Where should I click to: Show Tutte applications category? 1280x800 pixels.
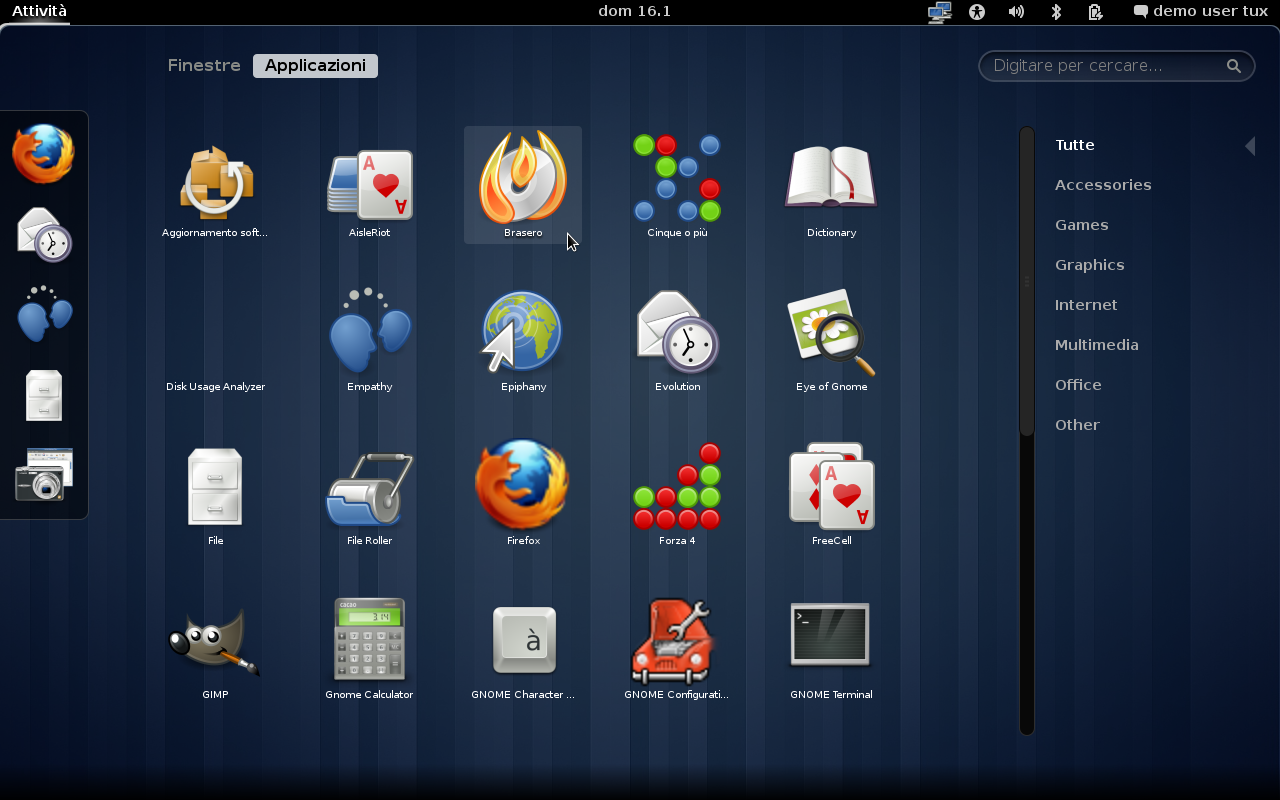[x=1075, y=145]
